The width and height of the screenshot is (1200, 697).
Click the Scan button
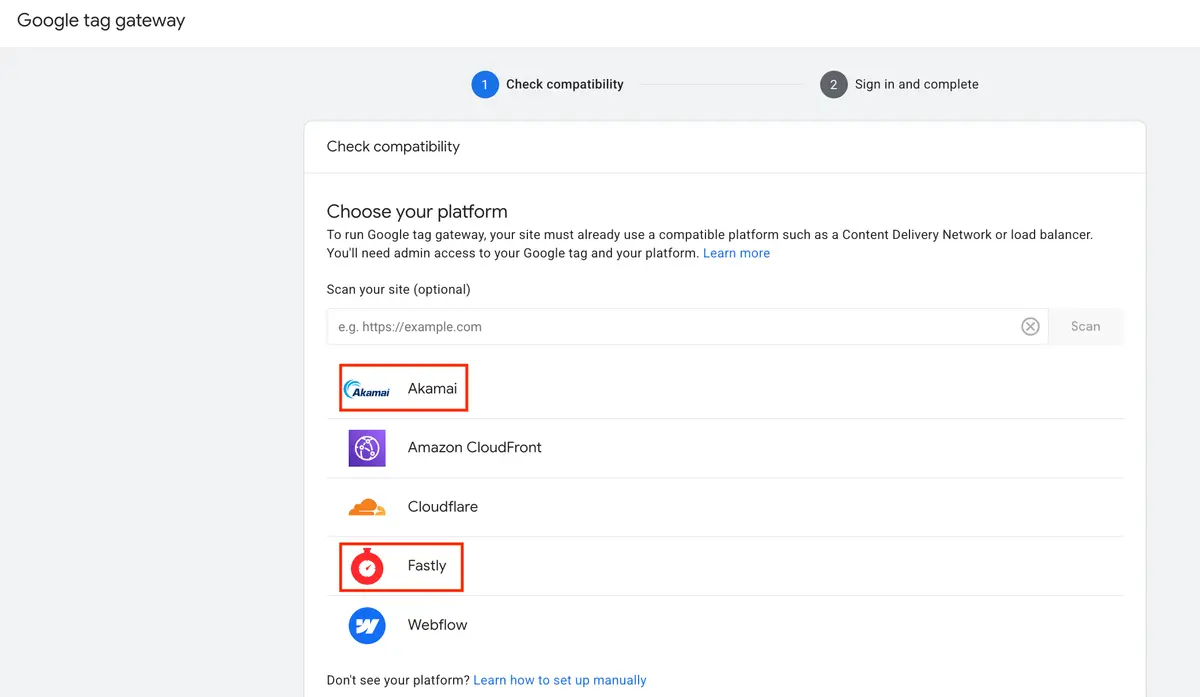click(1086, 327)
